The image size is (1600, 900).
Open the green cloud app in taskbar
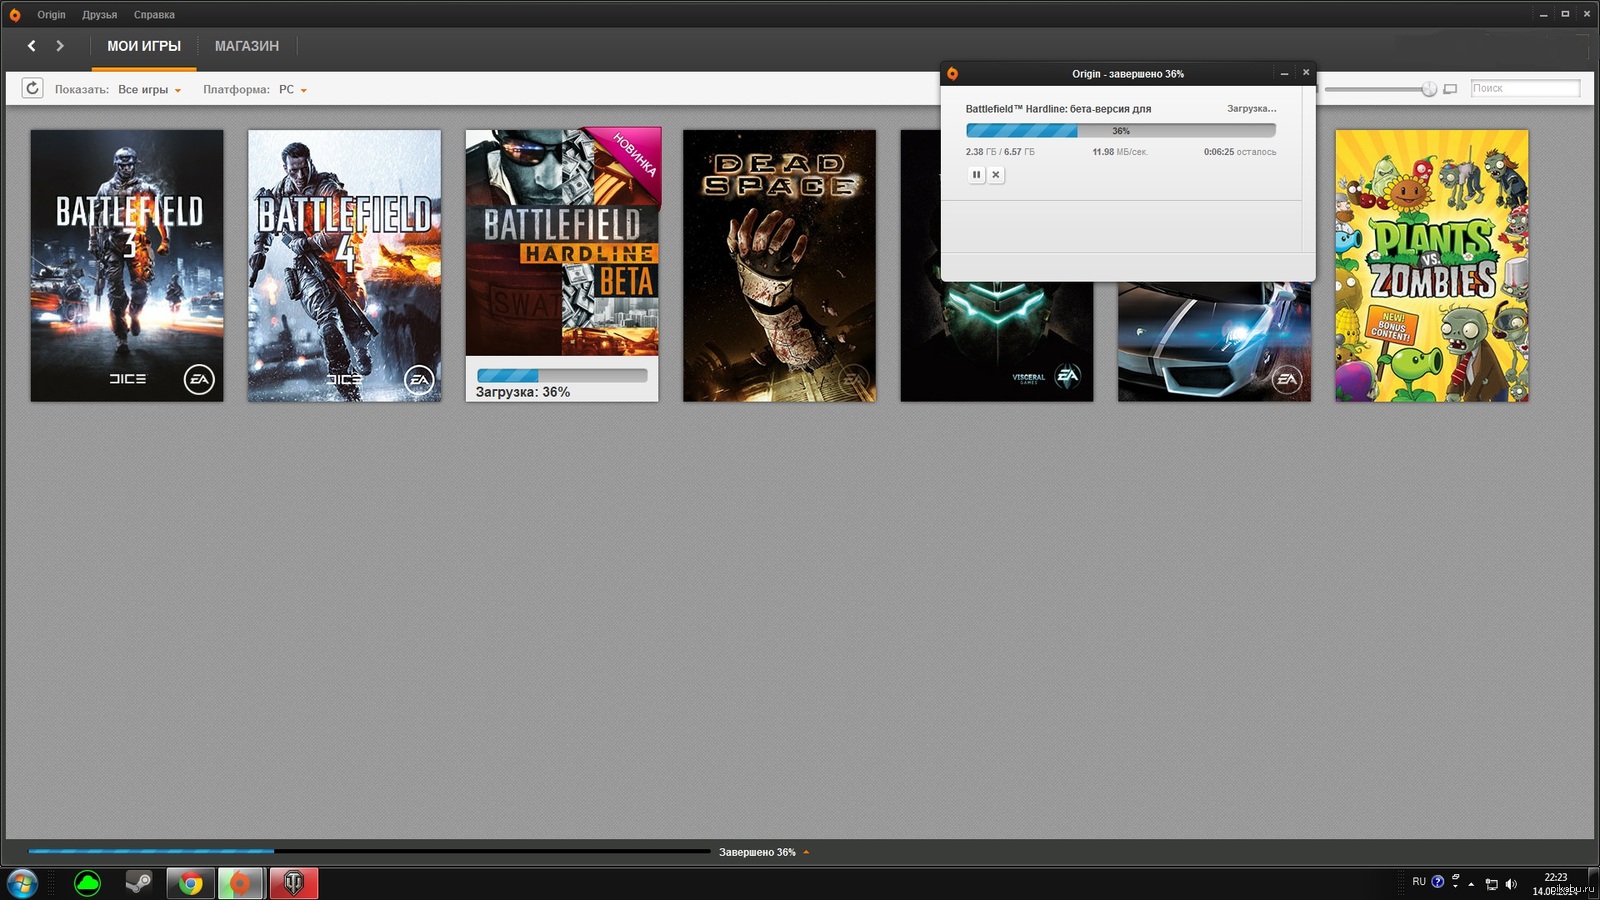88,883
